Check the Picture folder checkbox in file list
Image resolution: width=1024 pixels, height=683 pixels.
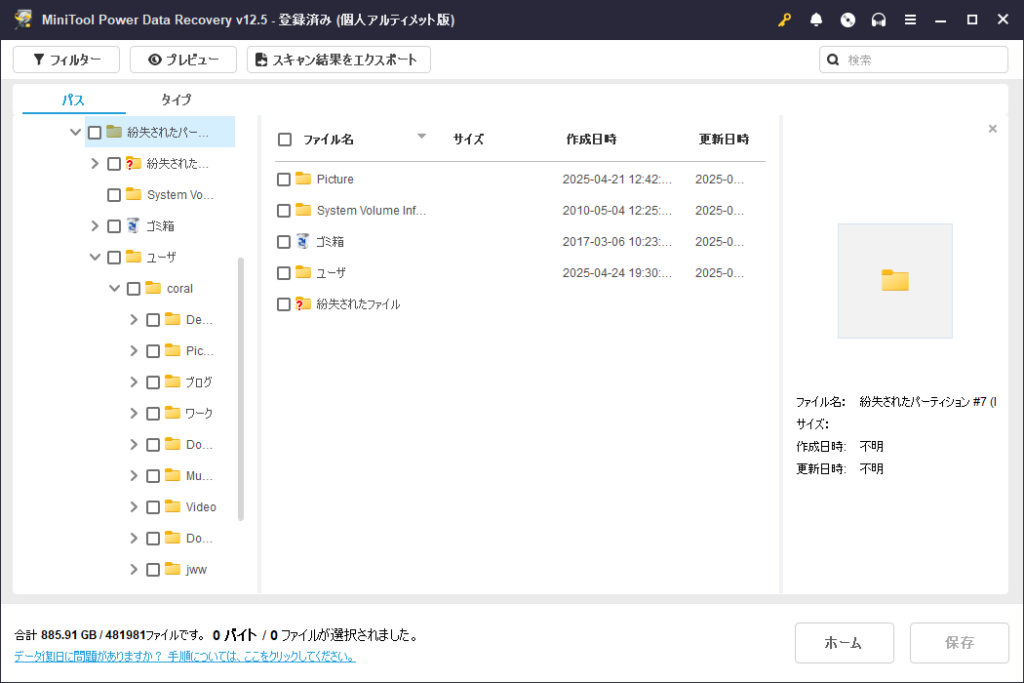[283, 179]
